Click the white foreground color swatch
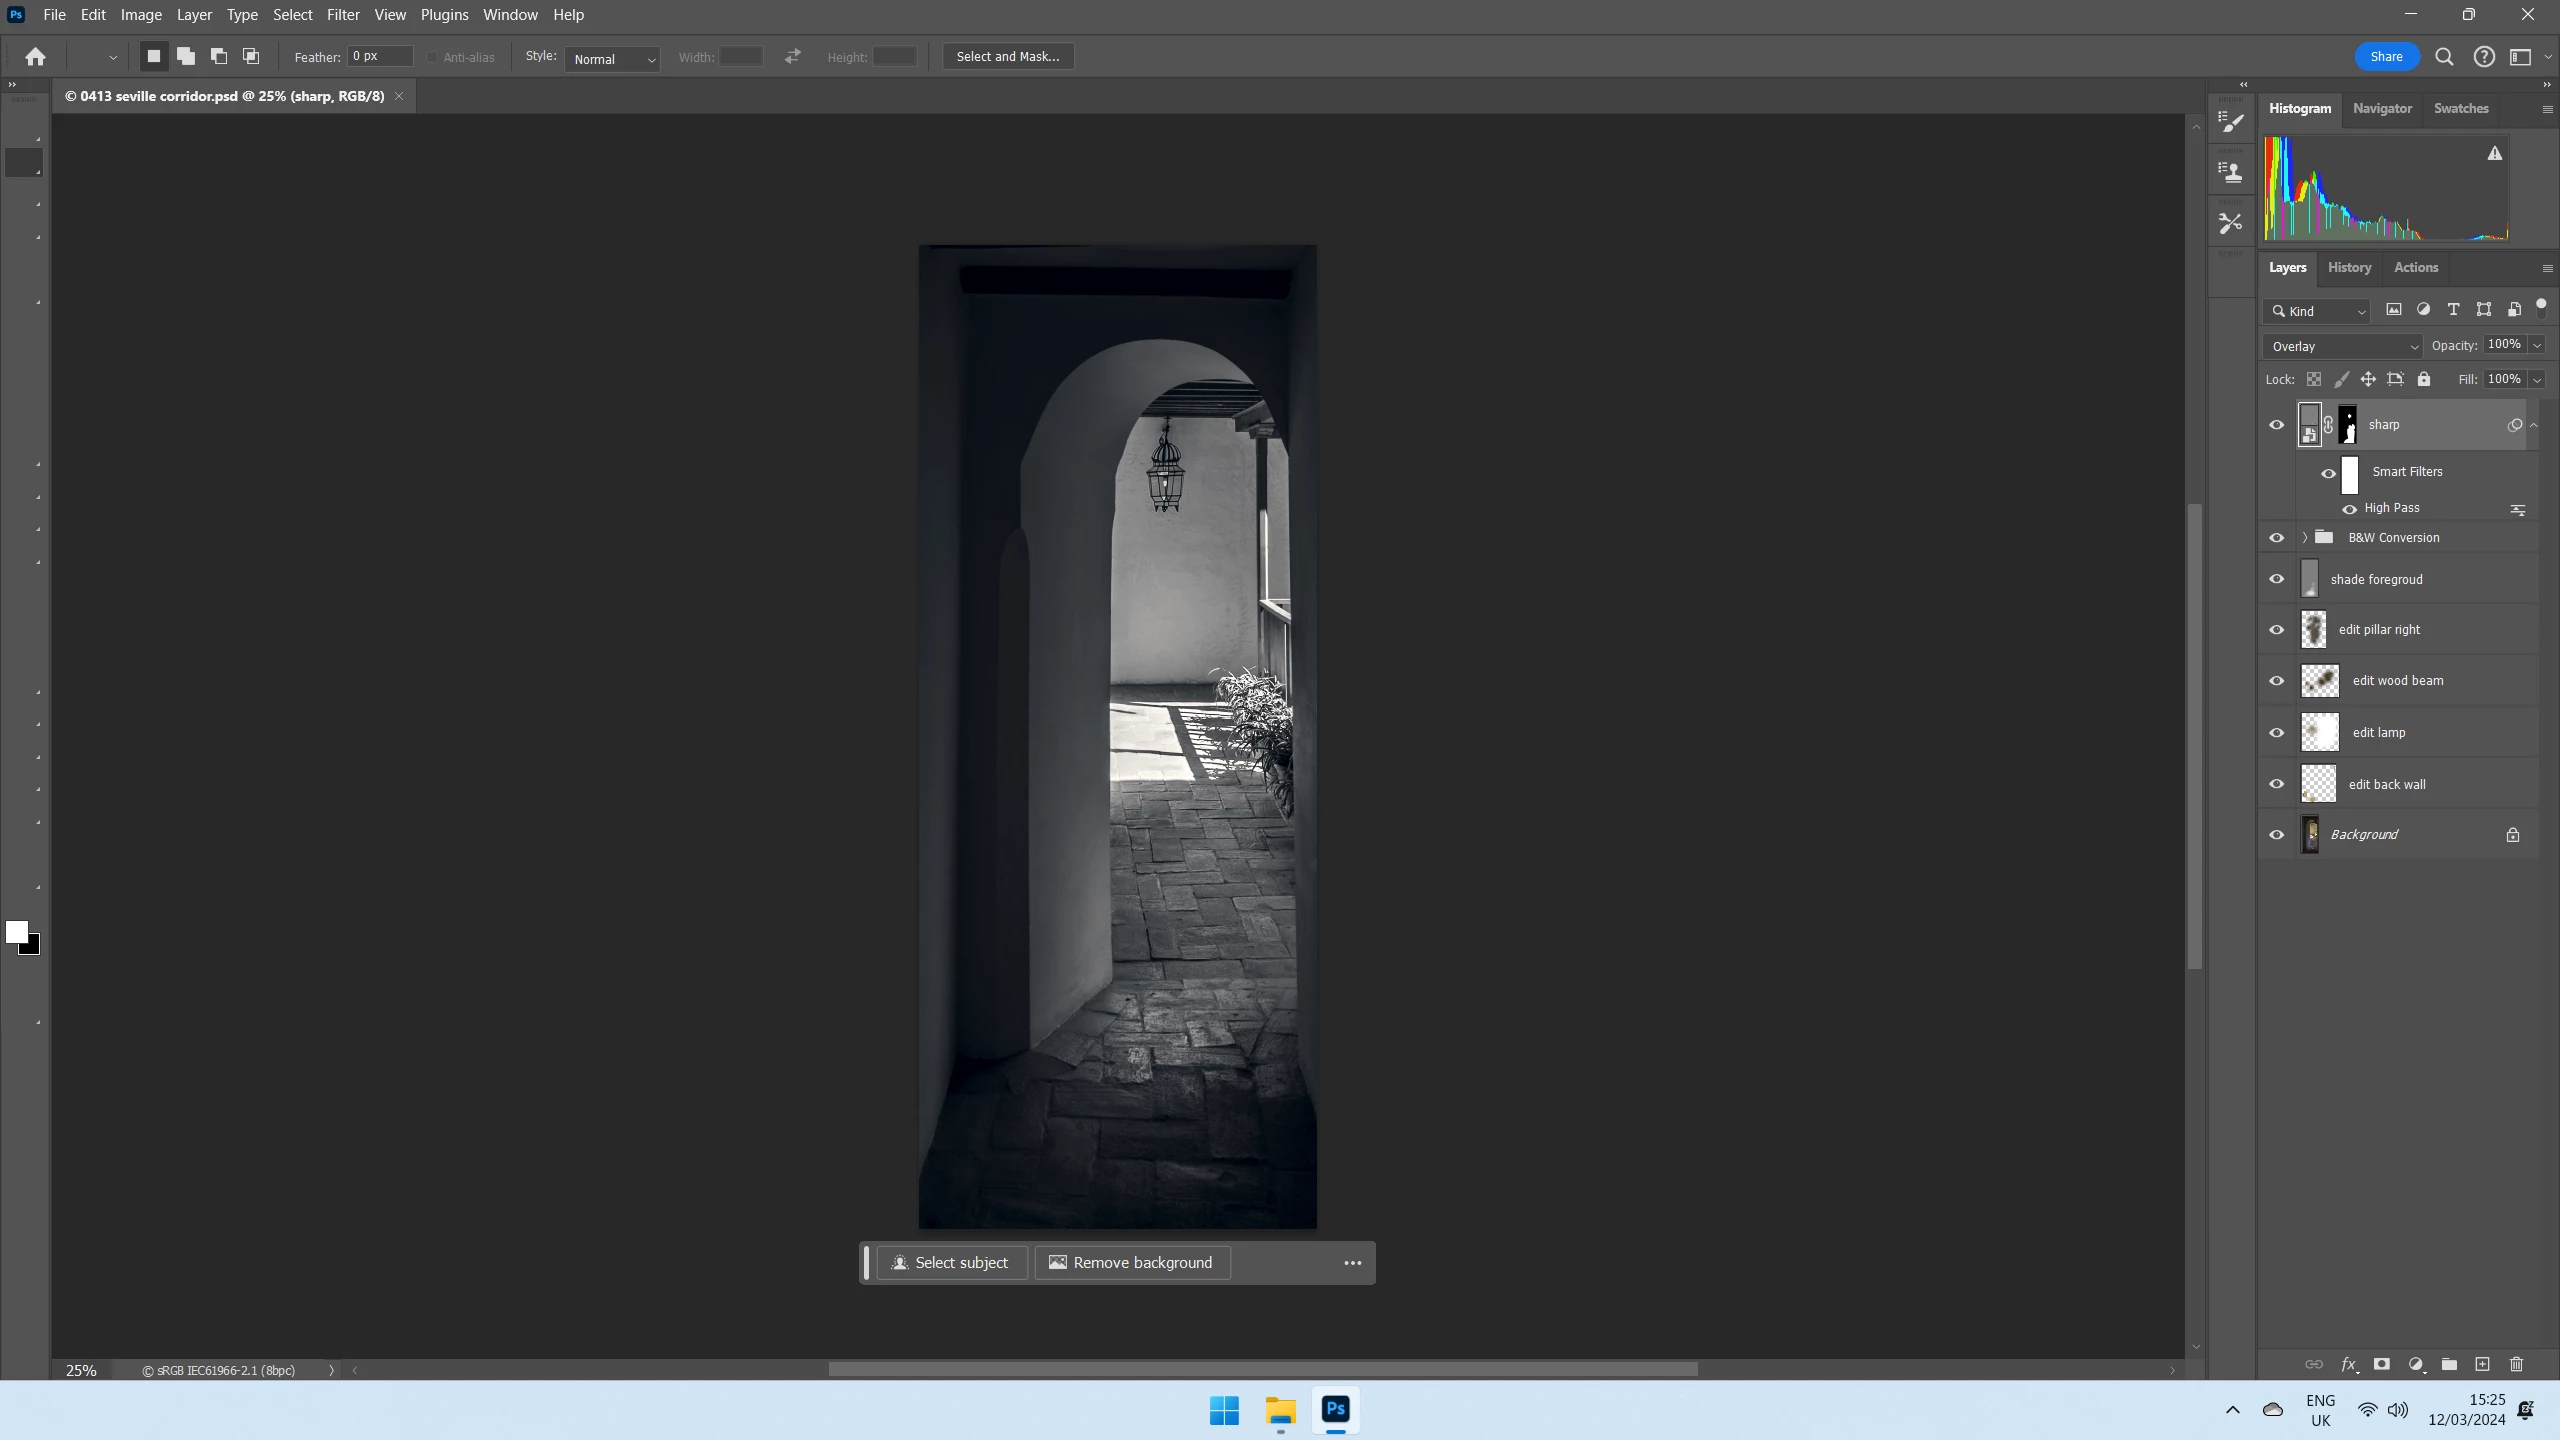This screenshot has width=2560, height=1440. point(15,931)
